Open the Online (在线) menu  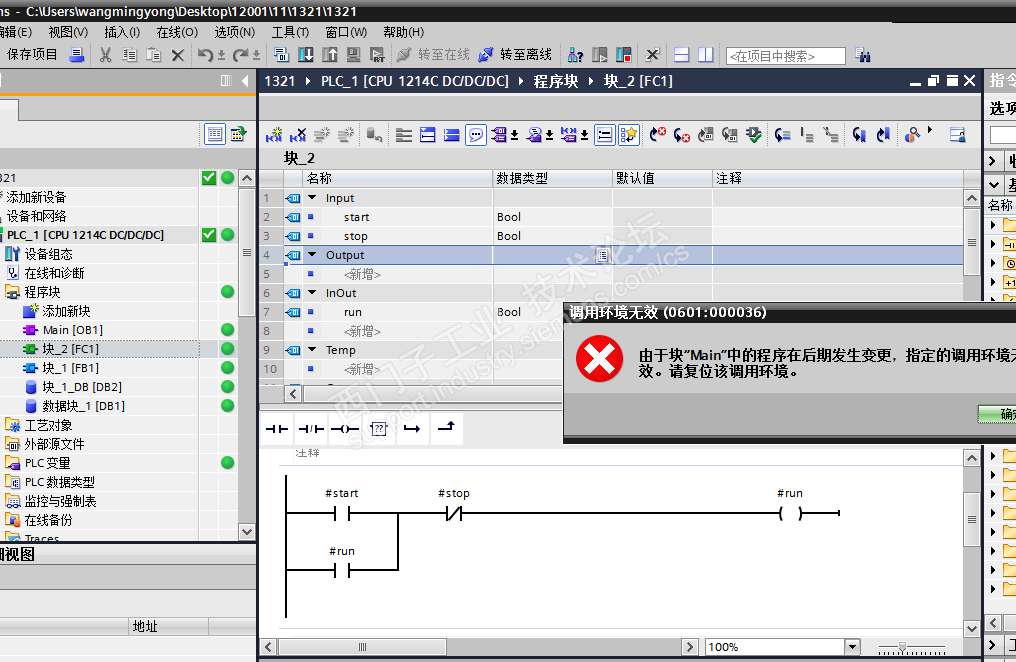click(176, 32)
